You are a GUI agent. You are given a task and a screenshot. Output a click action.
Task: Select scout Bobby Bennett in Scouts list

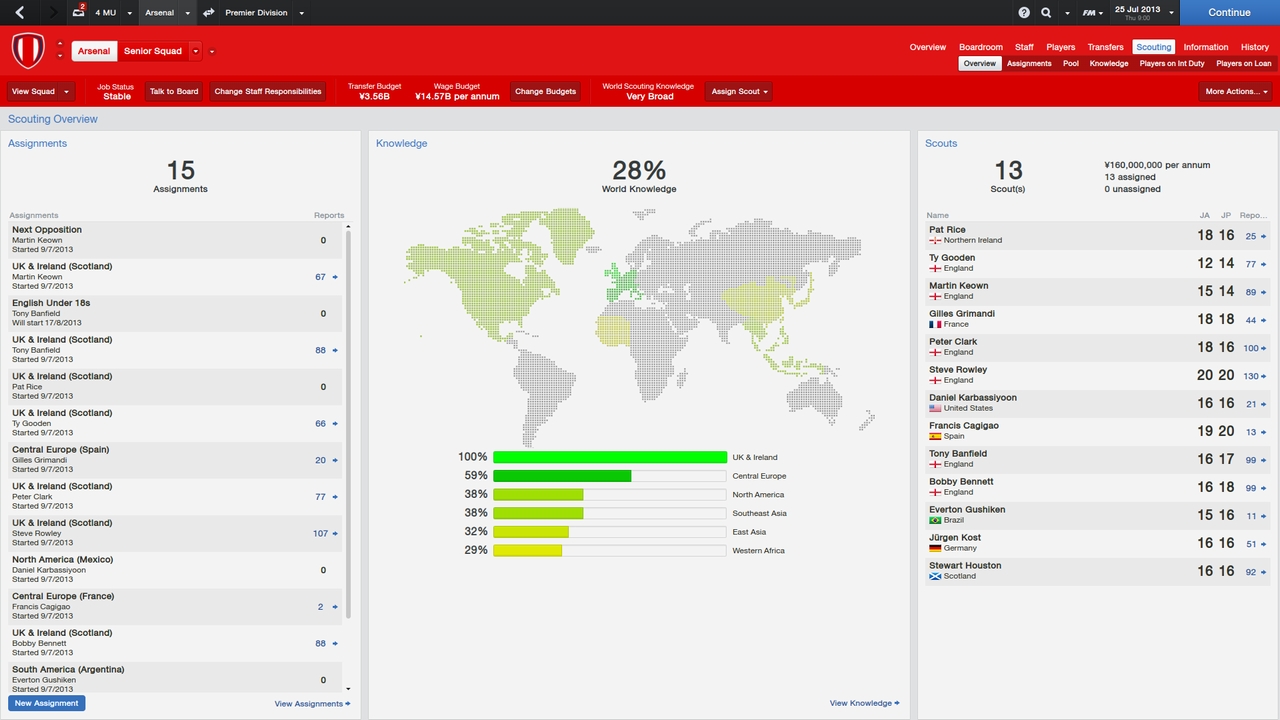coord(1098,487)
